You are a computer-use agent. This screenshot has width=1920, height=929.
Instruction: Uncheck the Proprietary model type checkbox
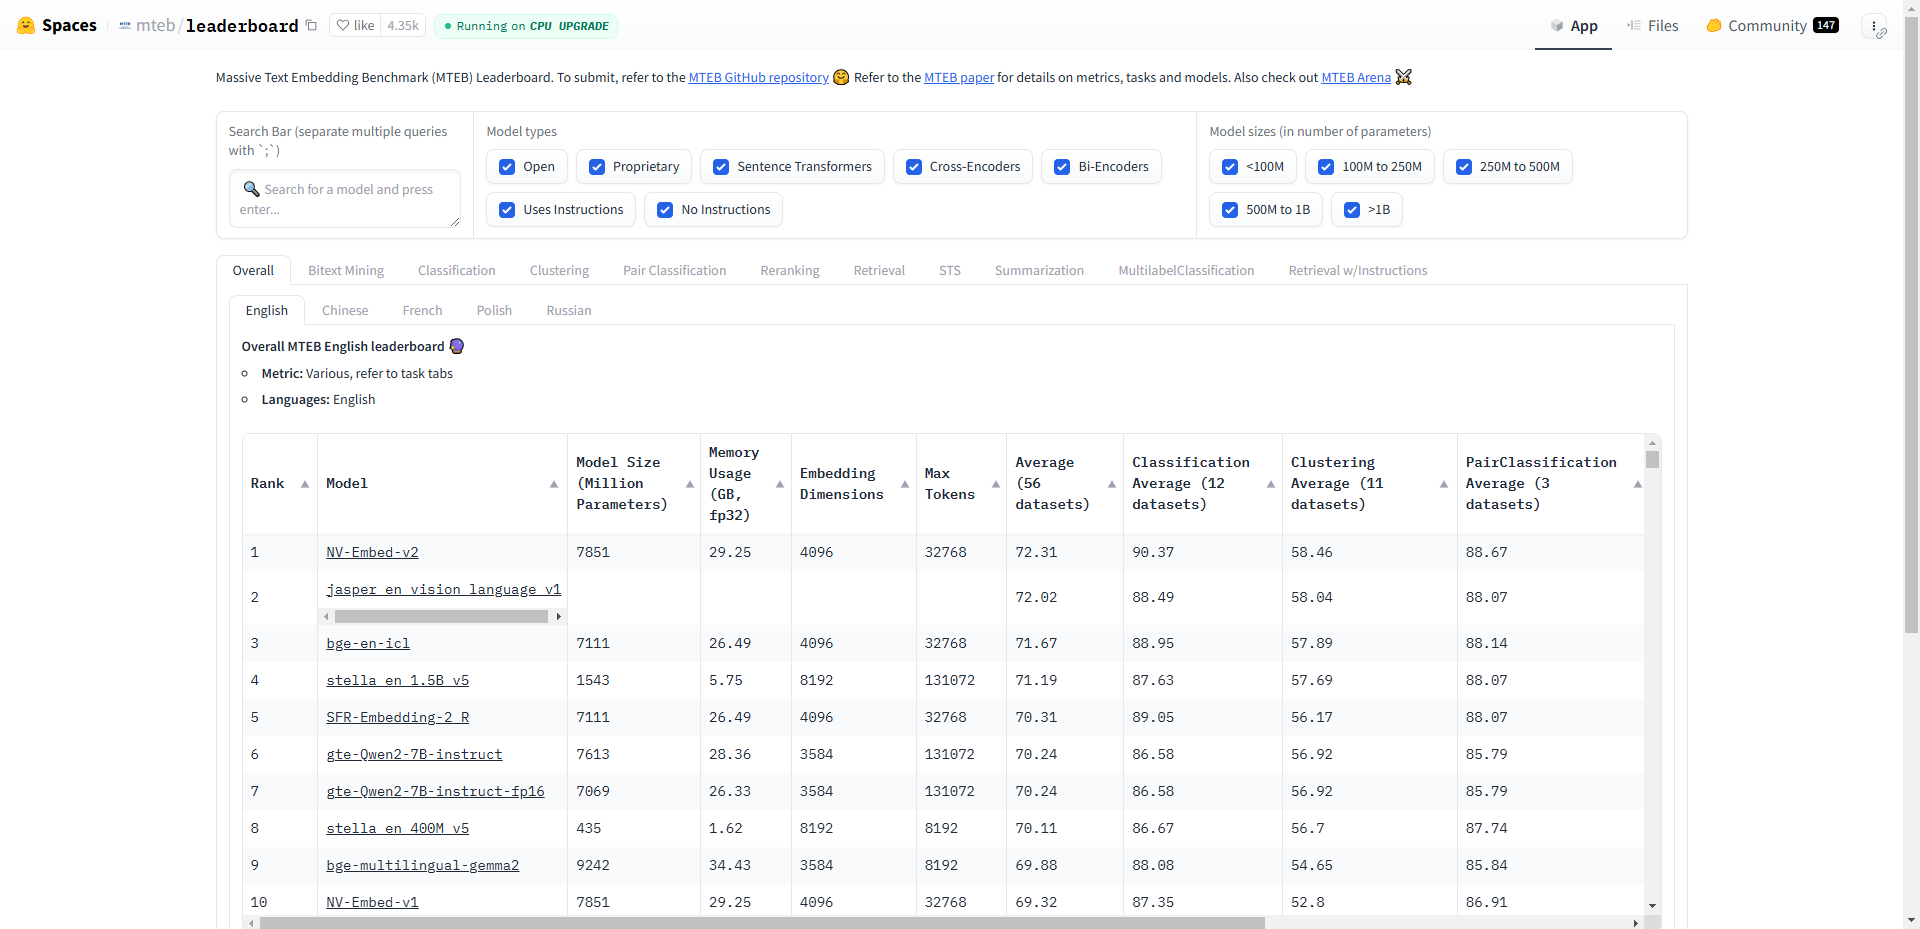click(x=597, y=167)
